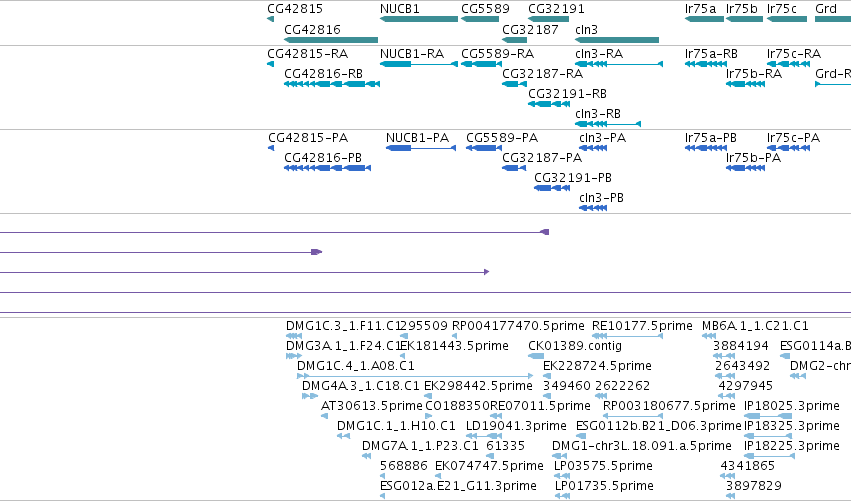The height and width of the screenshot is (501, 851).
Task: Select the CG32187-RA transcript
Action: coord(515,84)
